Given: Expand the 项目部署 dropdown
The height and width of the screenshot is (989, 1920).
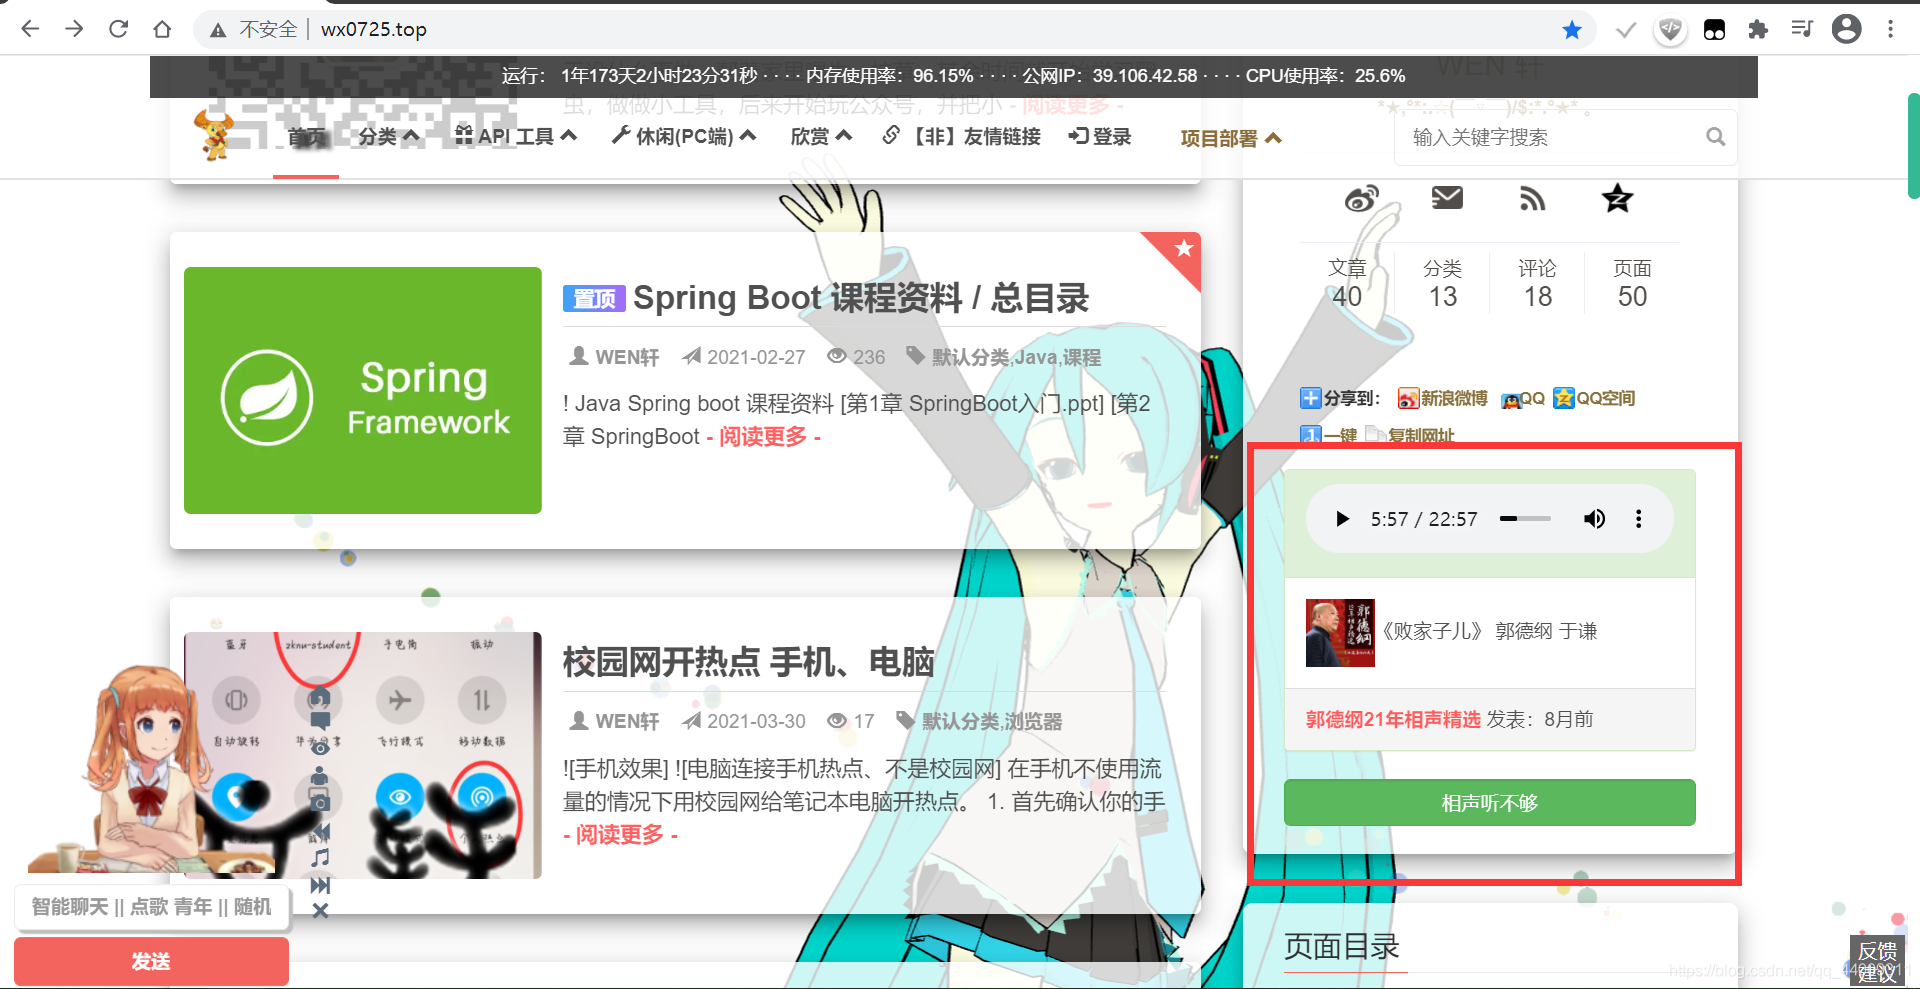Looking at the screenshot, I should 1231,138.
